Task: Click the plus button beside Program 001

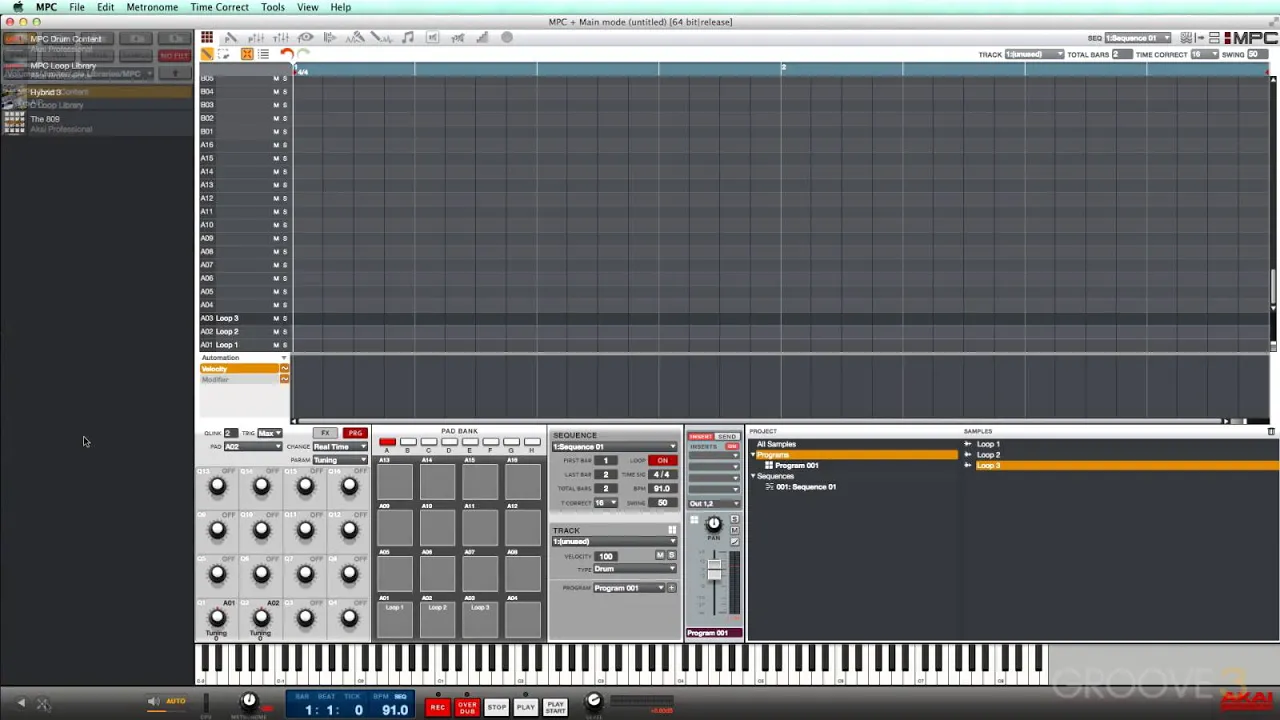Action: [672, 588]
